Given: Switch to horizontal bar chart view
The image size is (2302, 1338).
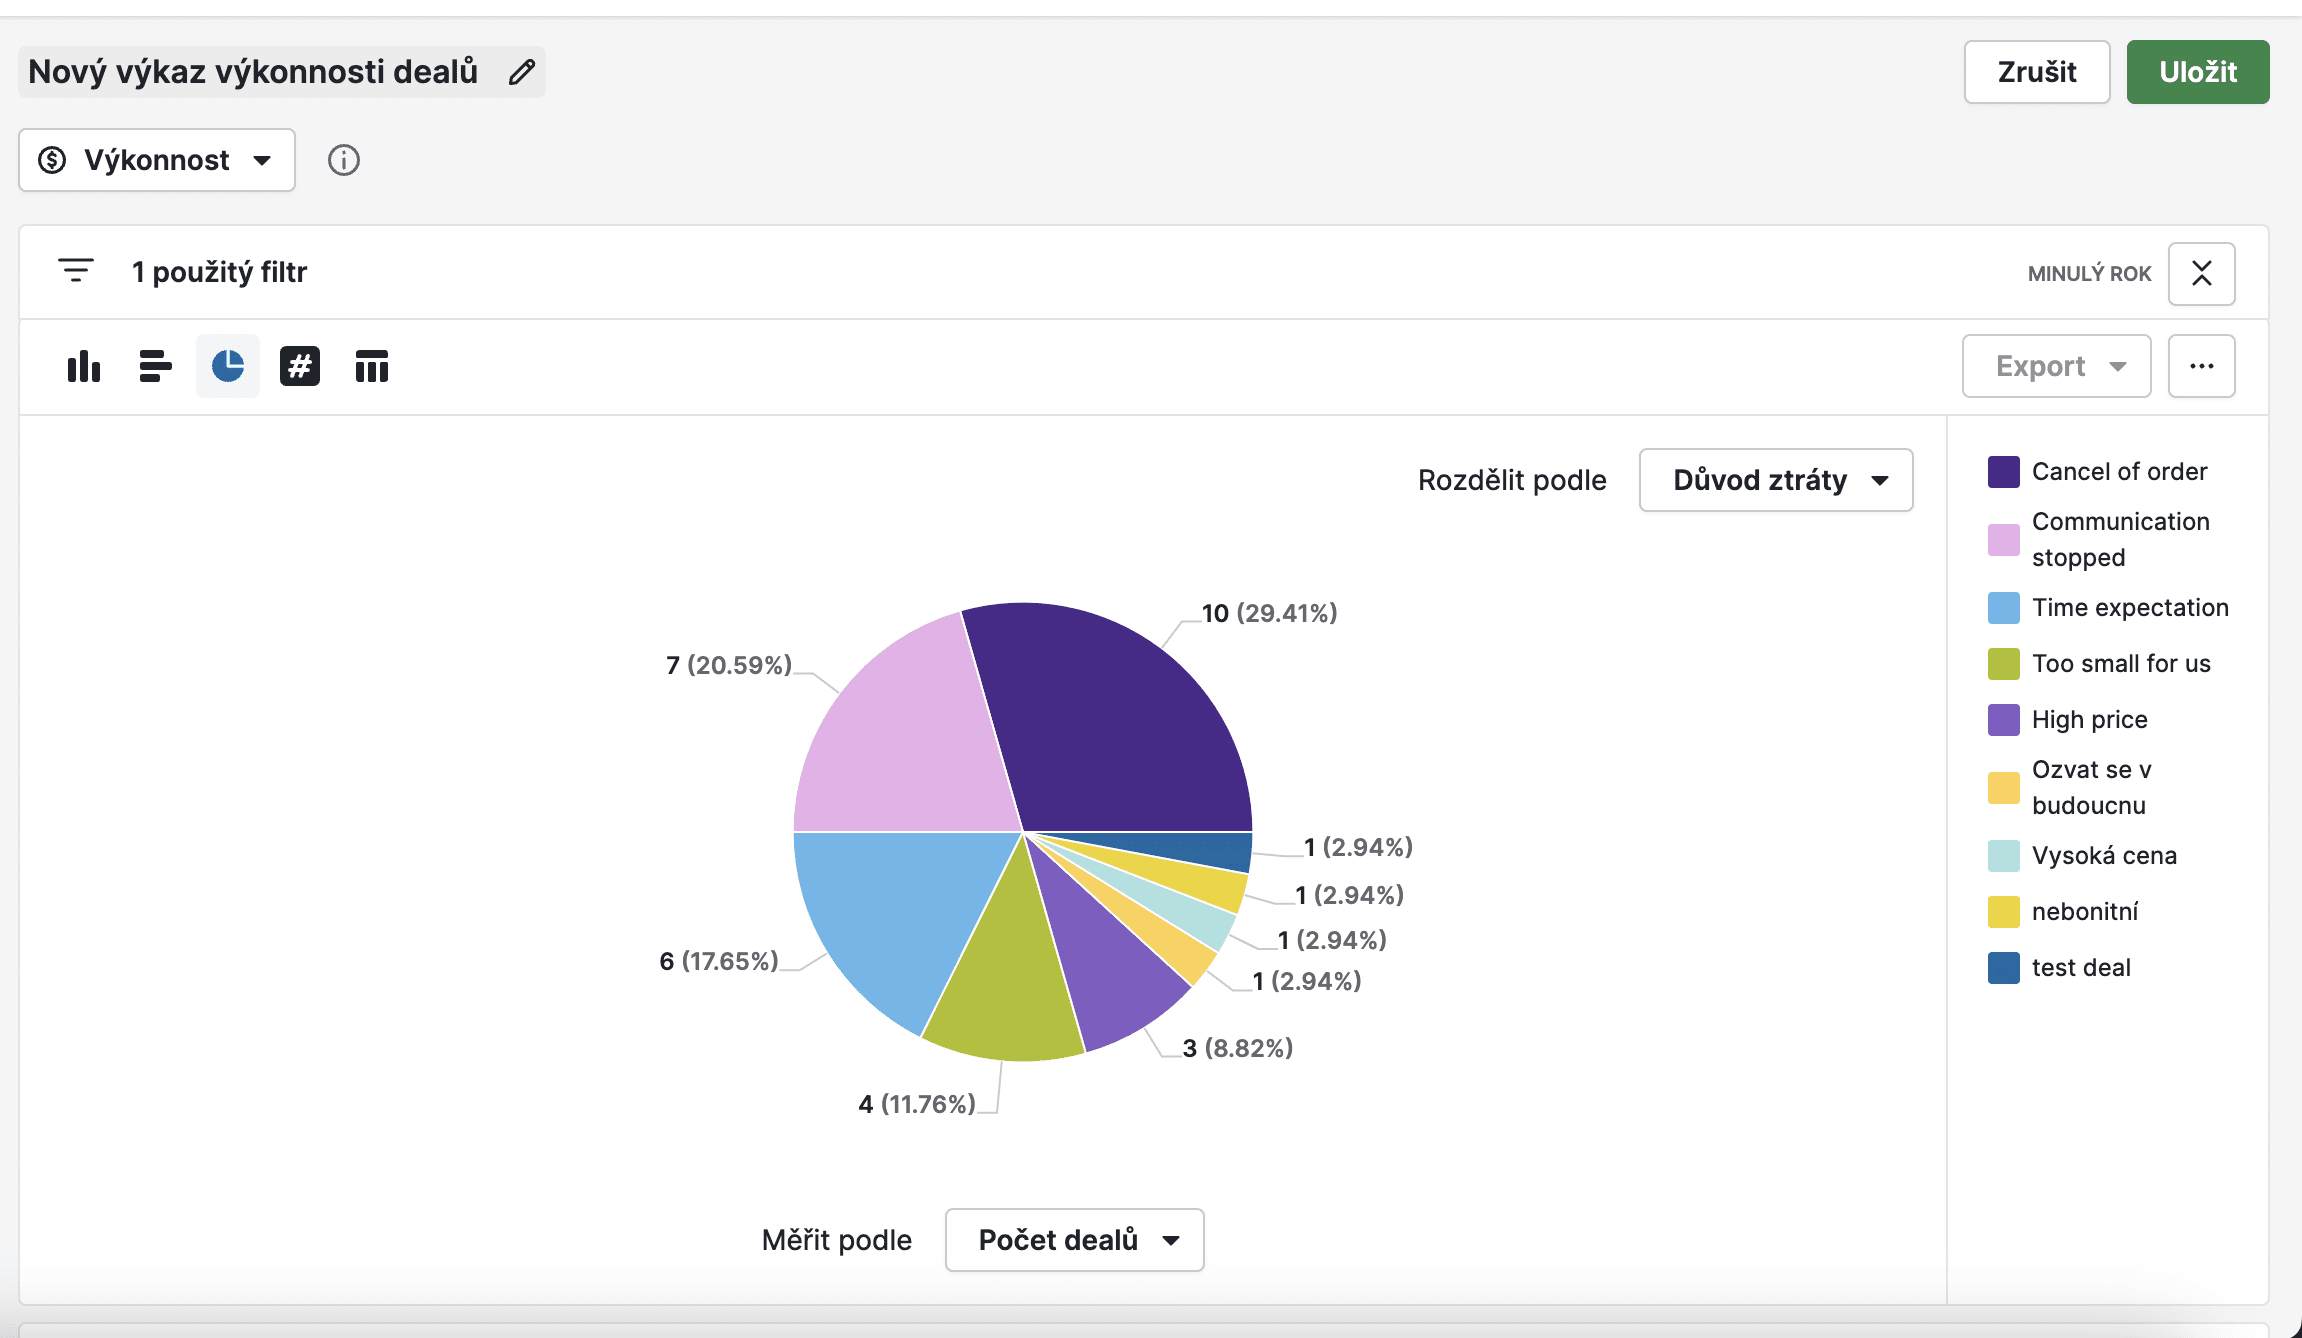Looking at the screenshot, I should tap(156, 367).
